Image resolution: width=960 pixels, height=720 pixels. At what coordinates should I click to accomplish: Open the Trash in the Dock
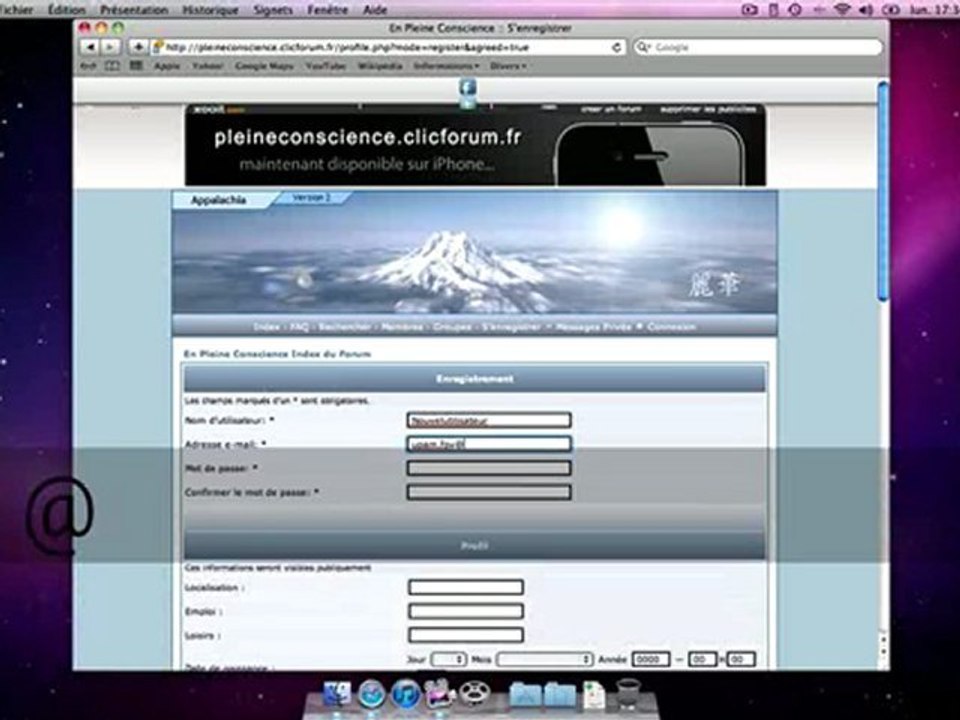point(628,694)
